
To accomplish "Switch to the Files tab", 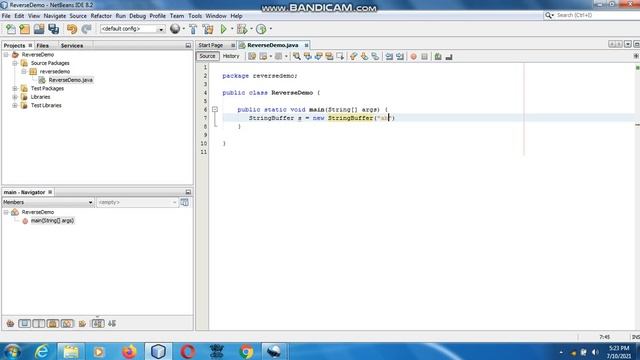I will (x=42, y=46).
